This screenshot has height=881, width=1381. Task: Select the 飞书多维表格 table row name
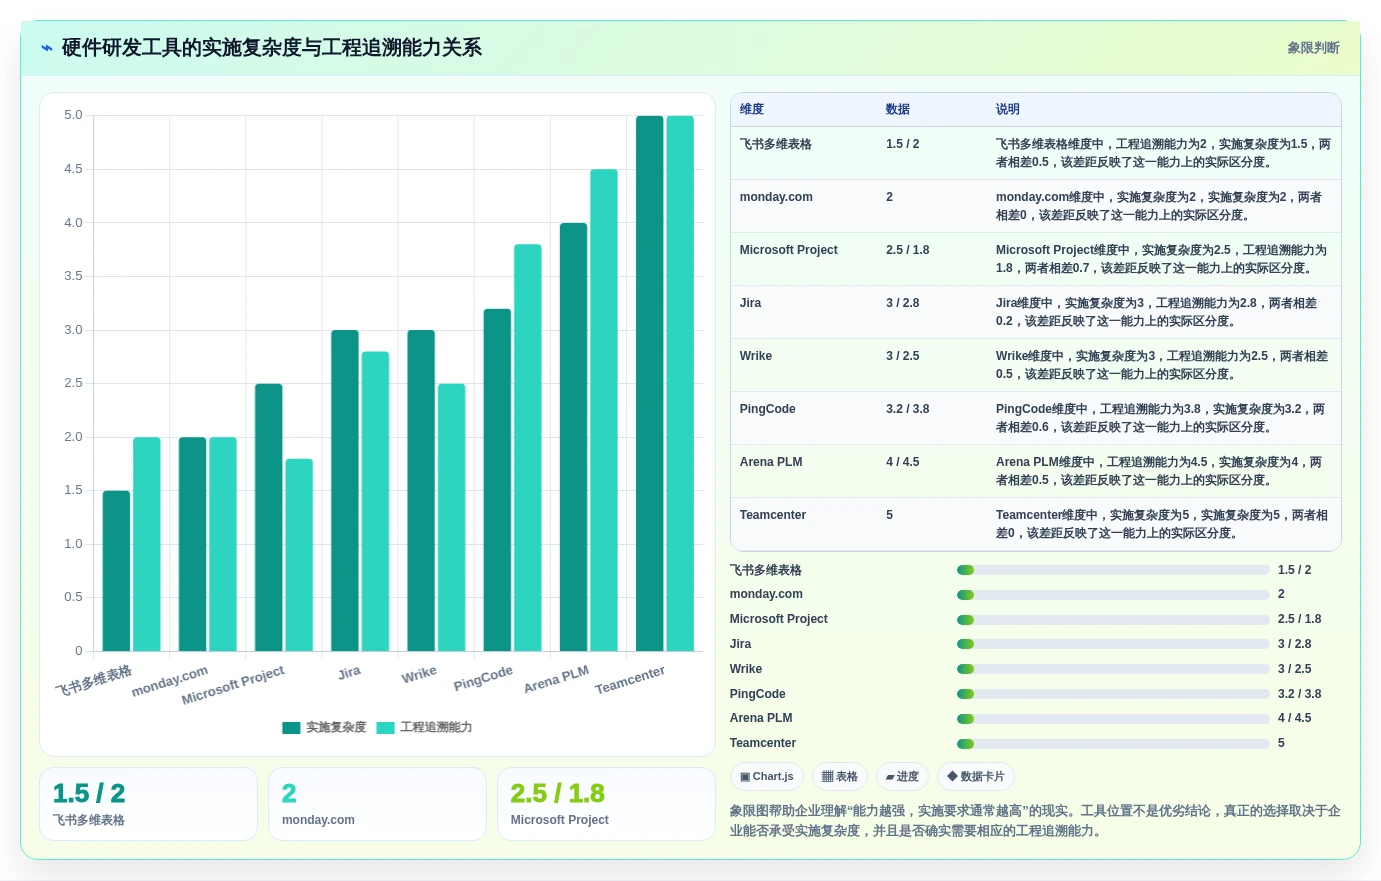click(x=776, y=144)
